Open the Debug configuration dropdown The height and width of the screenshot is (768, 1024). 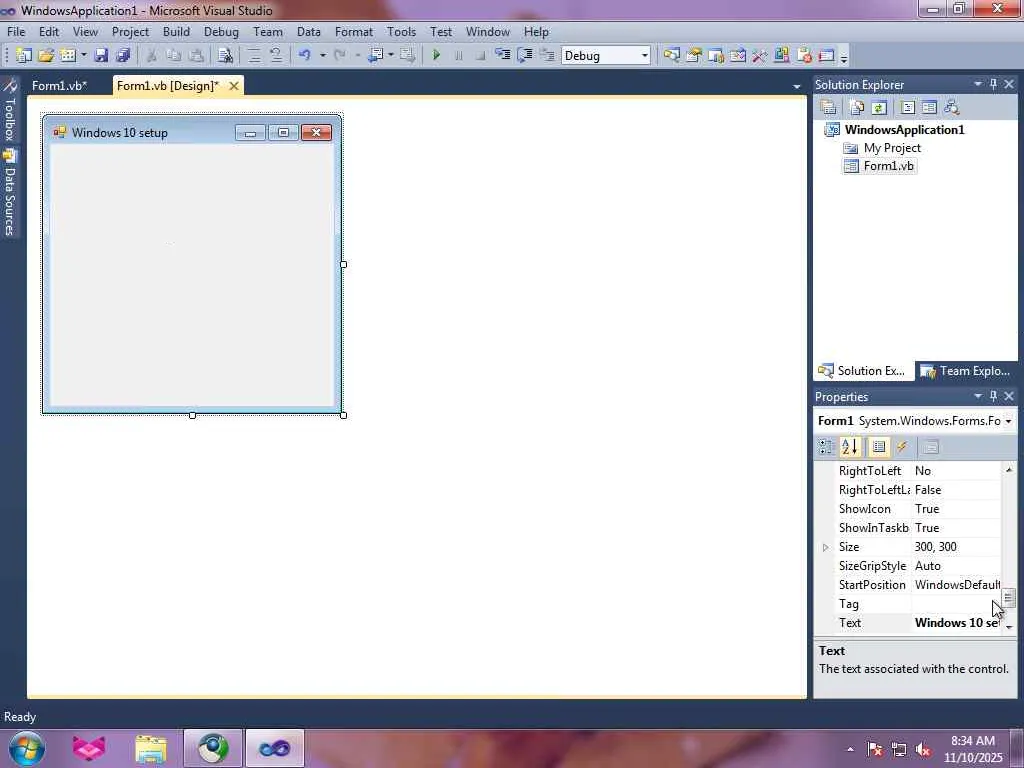click(645, 56)
